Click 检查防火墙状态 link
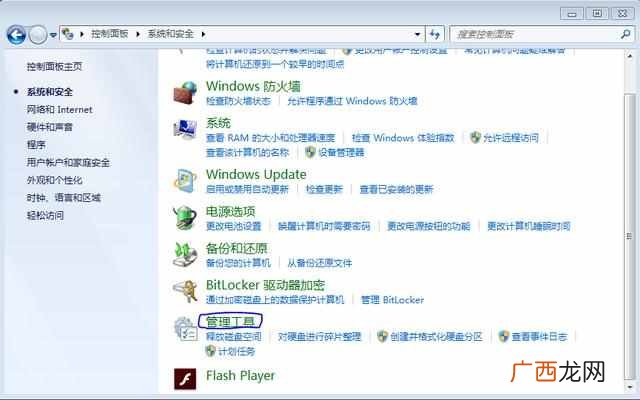This screenshot has height=400, width=640. [x=238, y=101]
